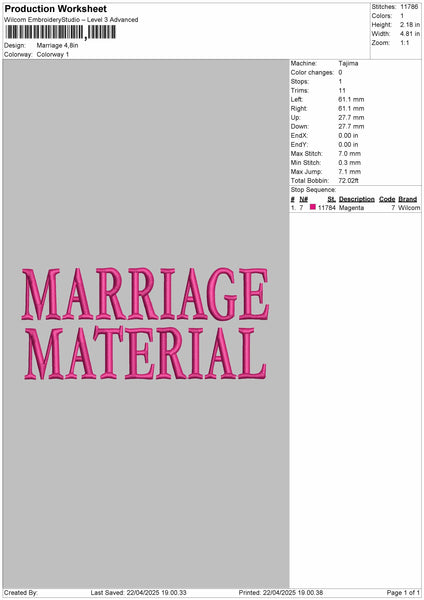Click the Code column header
This screenshot has width=424, height=600.
click(387, 199)
